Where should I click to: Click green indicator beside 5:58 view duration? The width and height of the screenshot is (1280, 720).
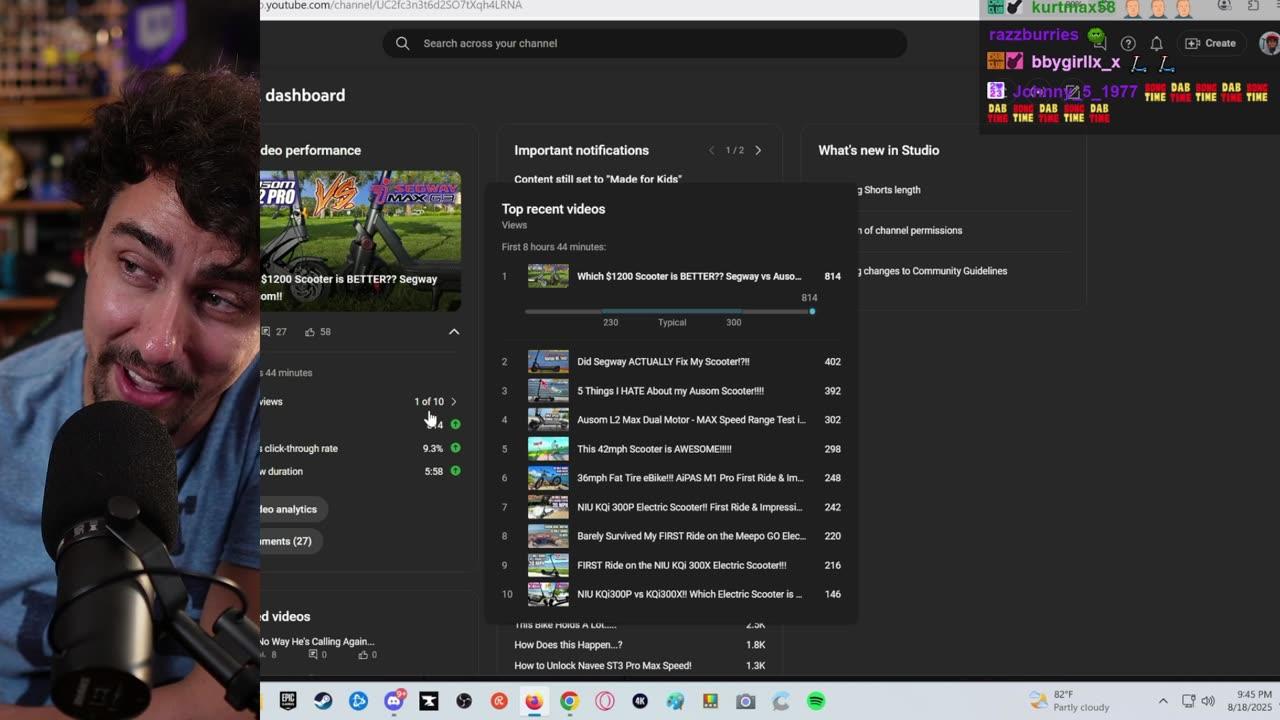(x=455, y=471)
